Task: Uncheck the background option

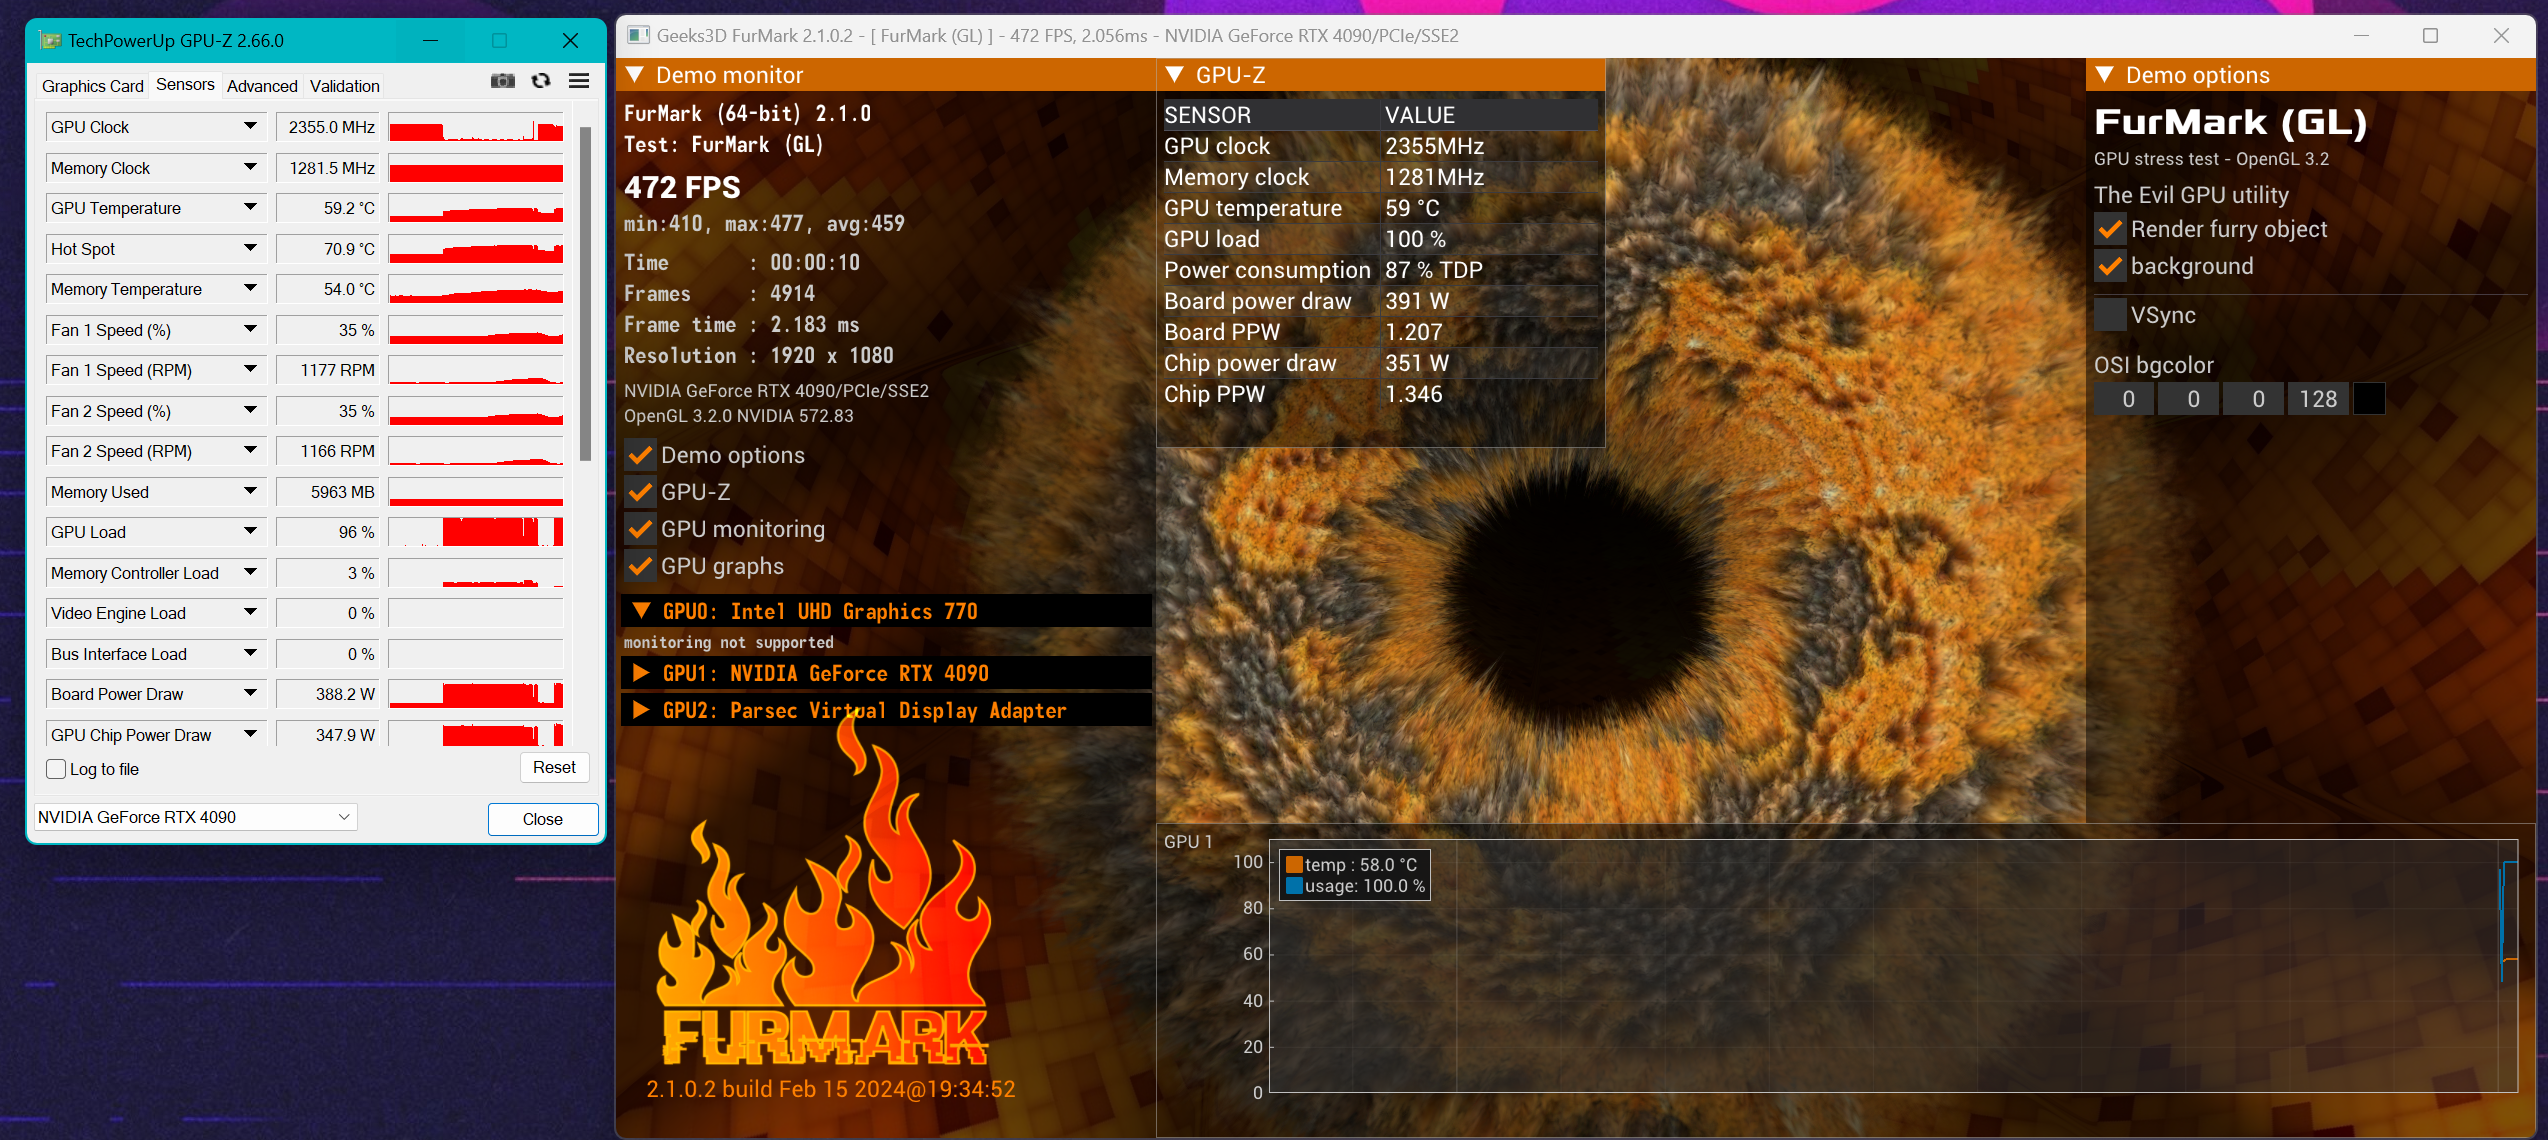Action: pyautogui.click(x=2110, y=266)
